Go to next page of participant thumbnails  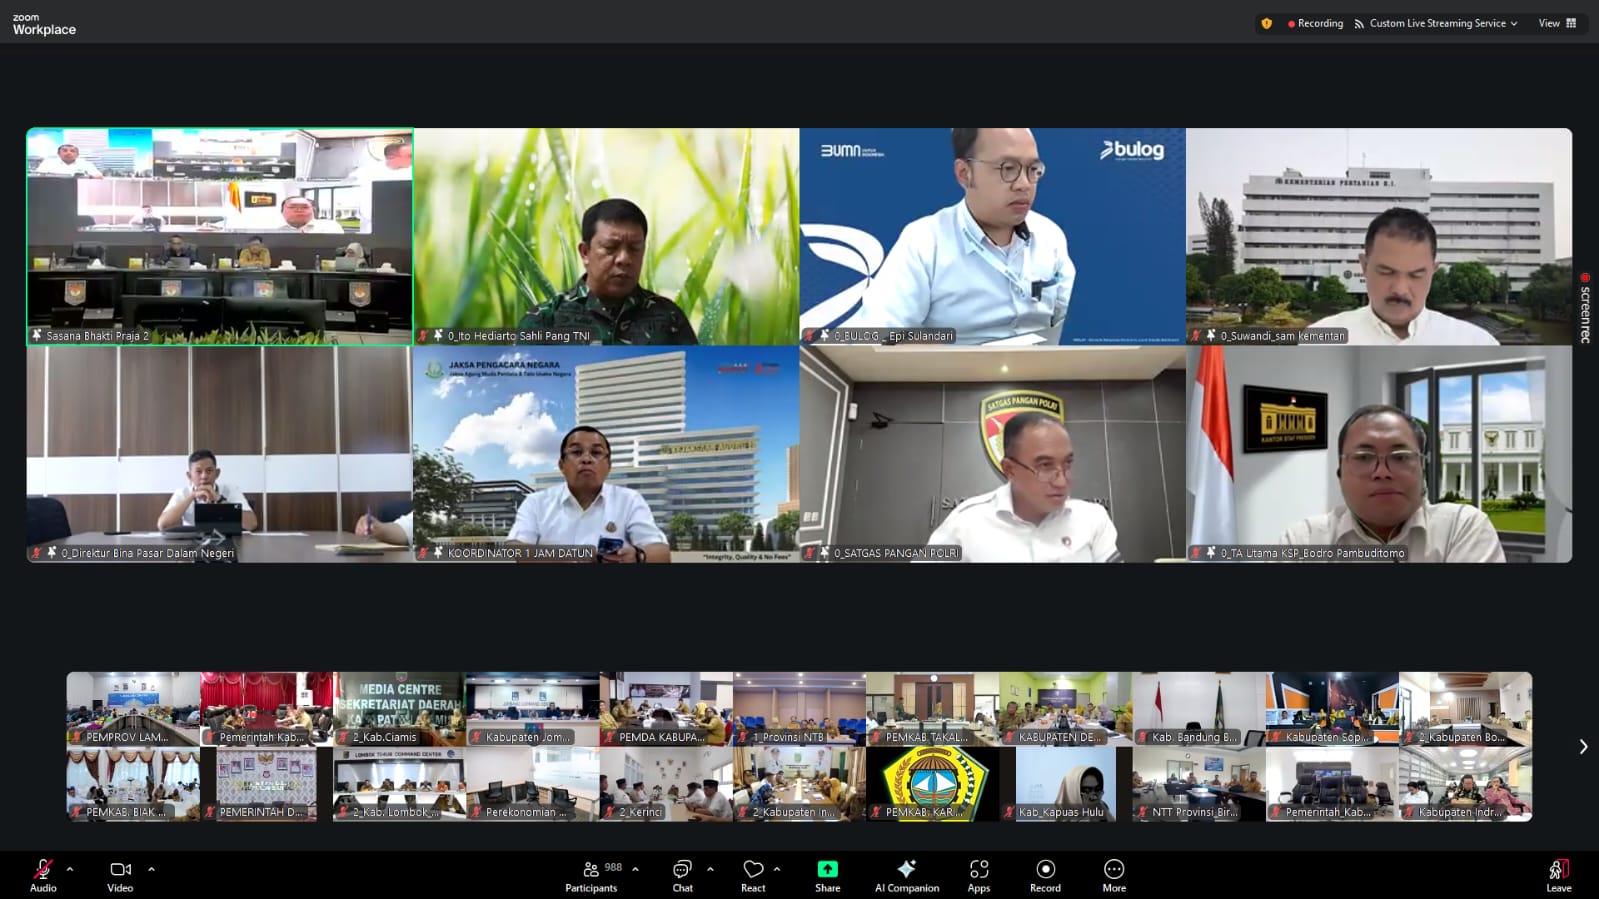point(1583,747)
